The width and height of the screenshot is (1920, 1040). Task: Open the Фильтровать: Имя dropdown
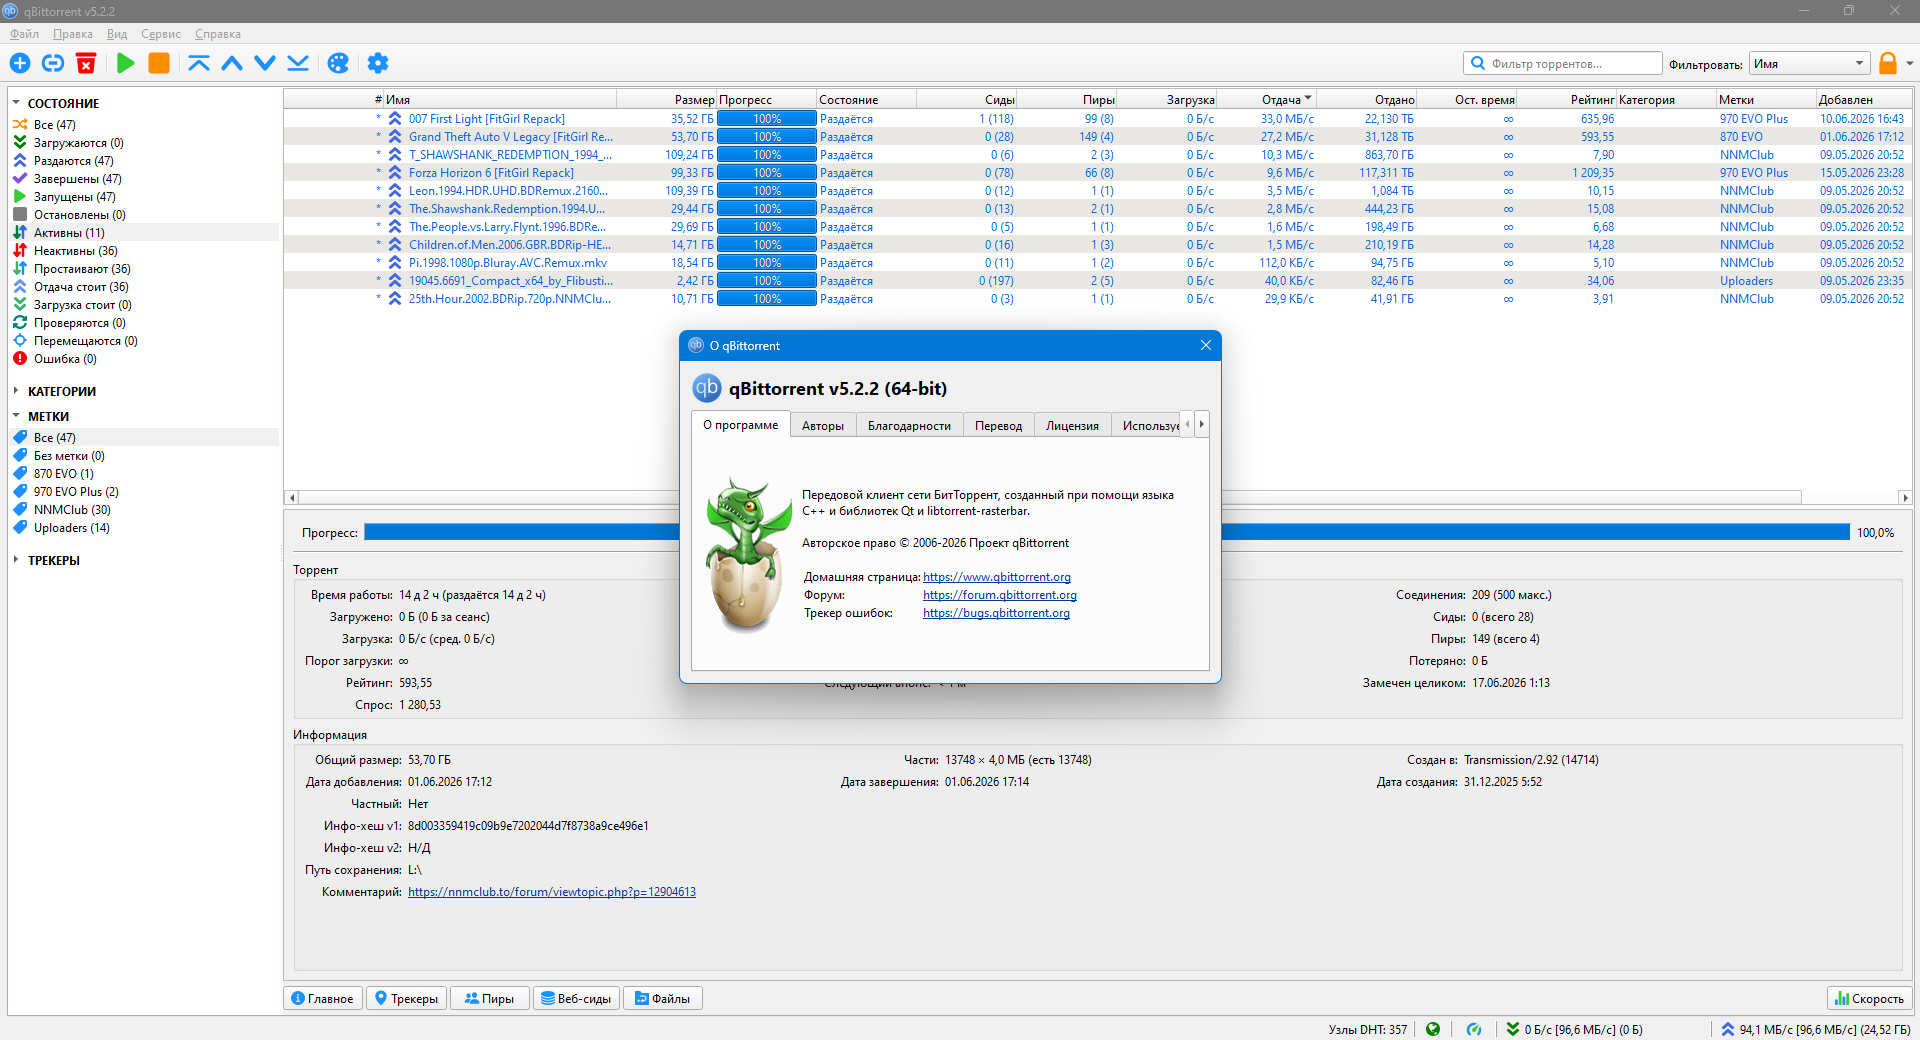click(1809, 64)
